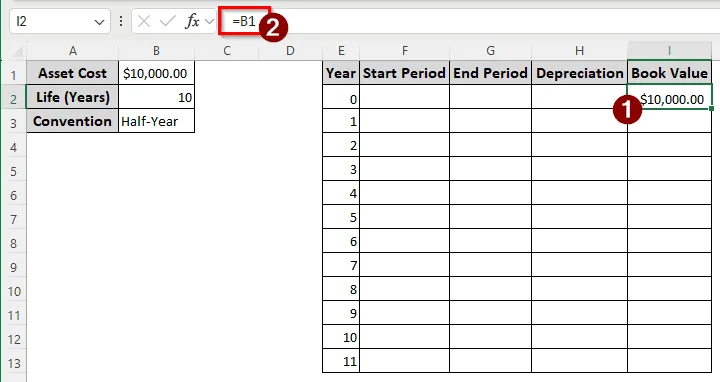Expand the Name Box dropdown arrow
This screenshot has height=382, width=720.
[99, 22]
